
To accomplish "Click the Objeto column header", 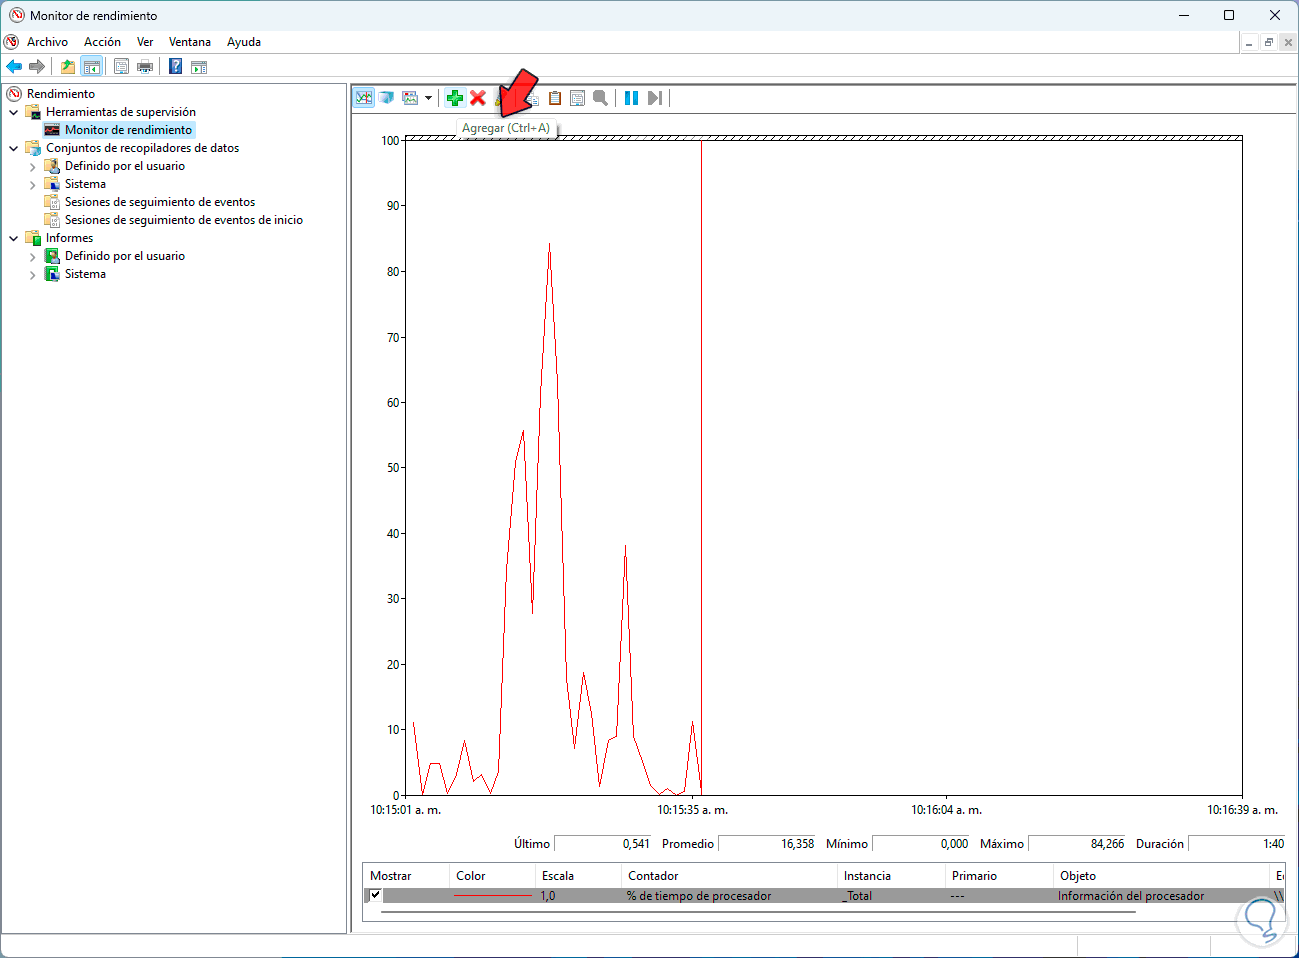I will click(1161, 876).
